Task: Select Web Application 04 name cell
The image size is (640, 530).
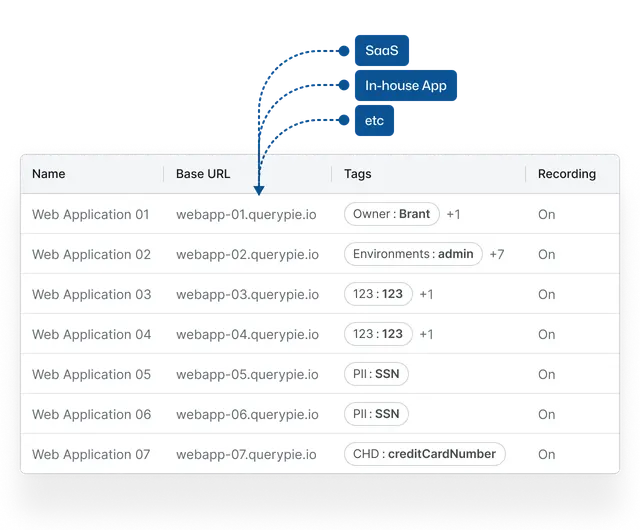Action: (x=91, y=334)
